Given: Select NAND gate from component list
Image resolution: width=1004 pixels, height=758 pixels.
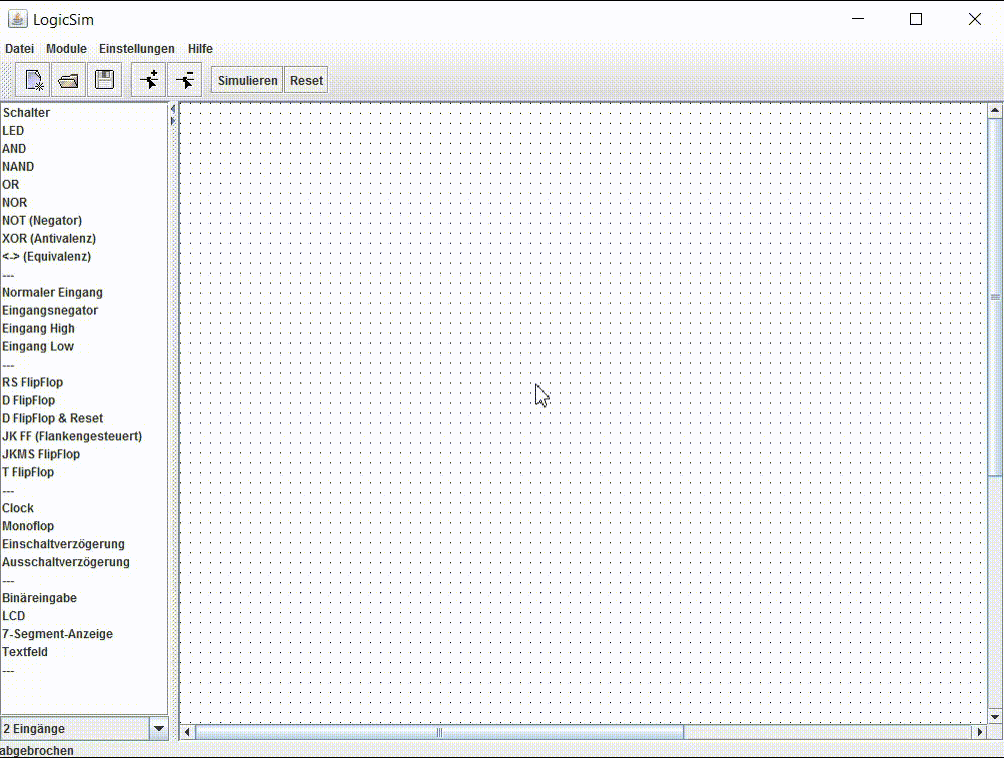Looking at the screenshot, I should coord(18,167).
